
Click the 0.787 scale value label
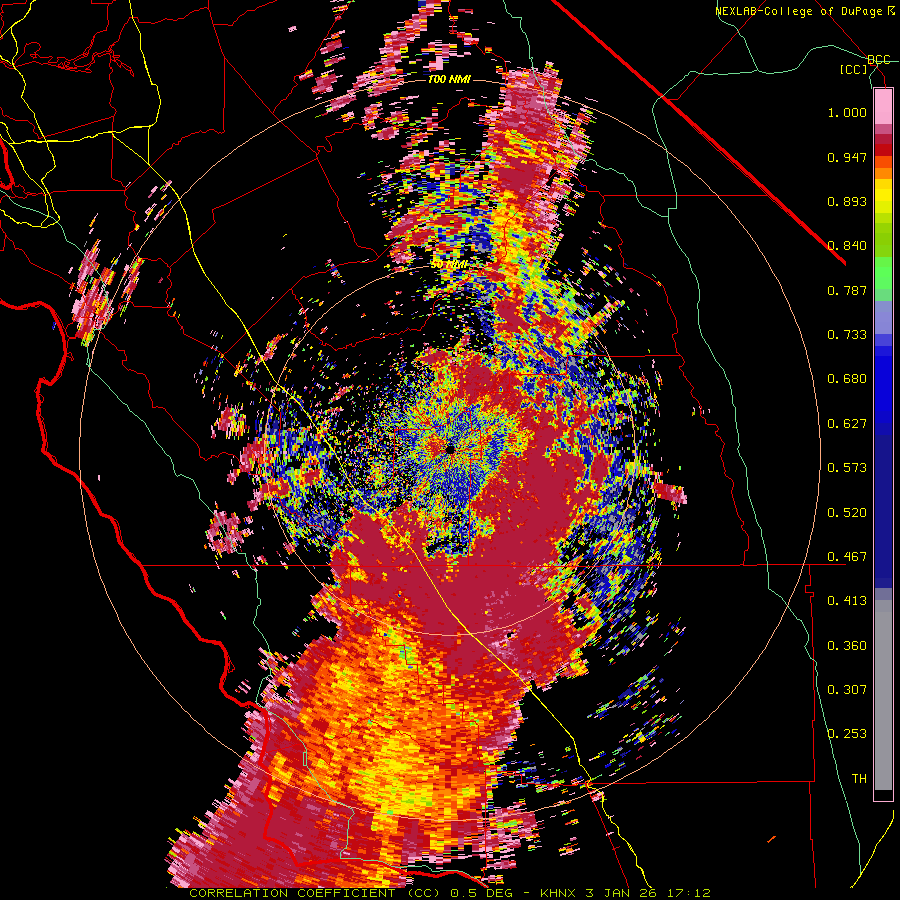point(847,290)
